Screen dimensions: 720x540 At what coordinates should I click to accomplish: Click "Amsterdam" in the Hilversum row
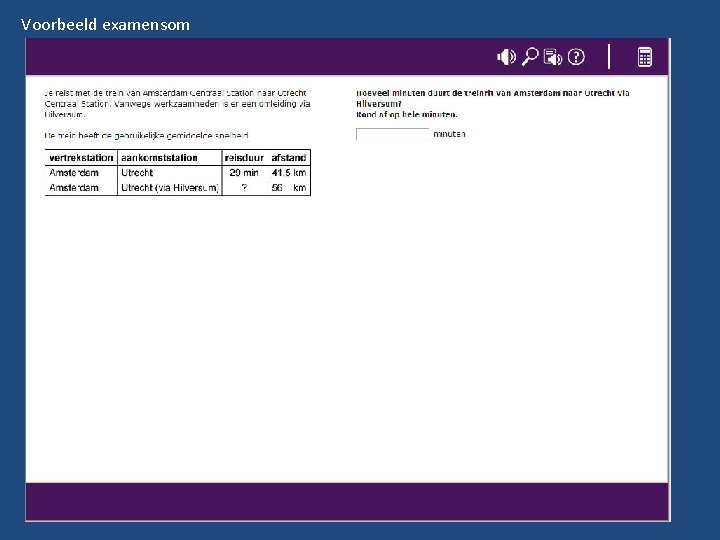73,187
